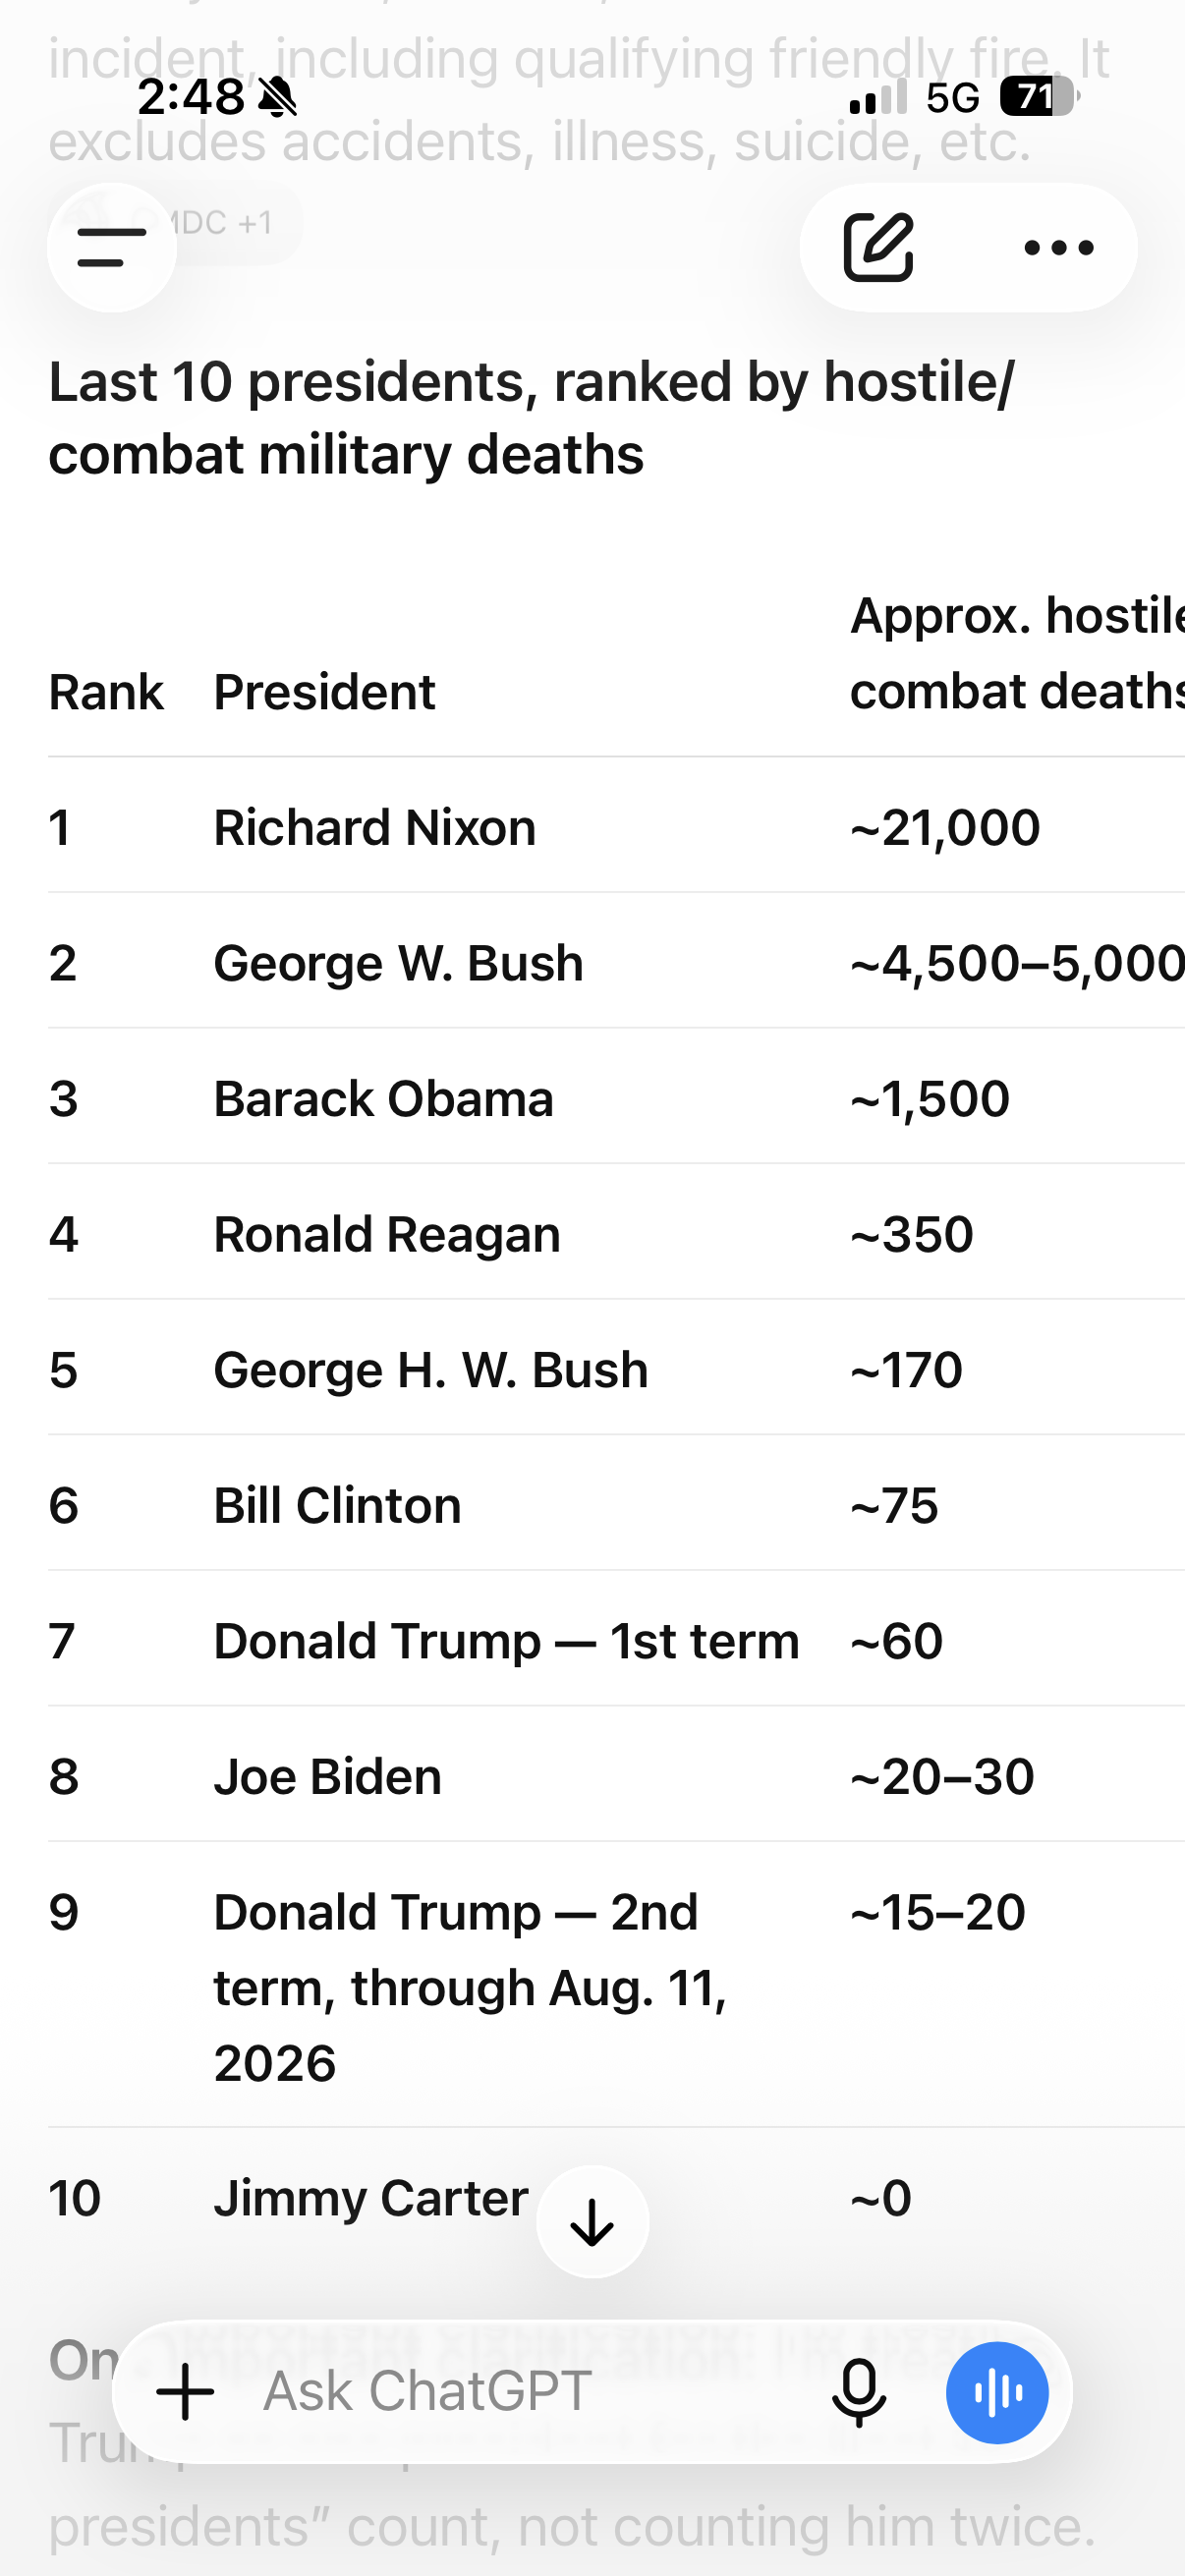Tap the Barack Obama death count cell
This screenshot has height=2576, width=1185.
[930, 1098]
